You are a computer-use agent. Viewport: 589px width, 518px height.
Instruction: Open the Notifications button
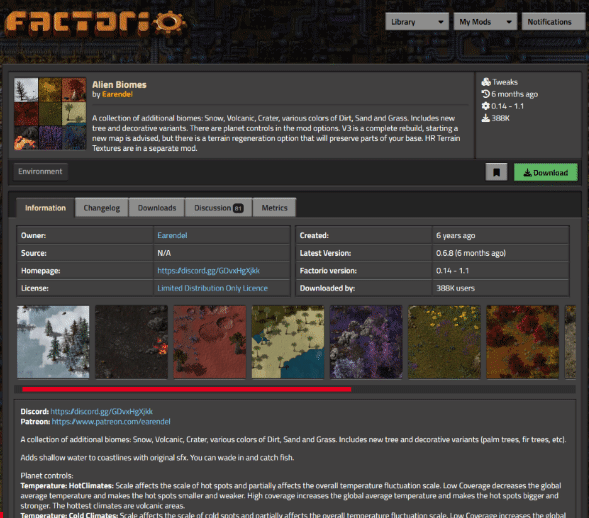click(x=553, y=22)
